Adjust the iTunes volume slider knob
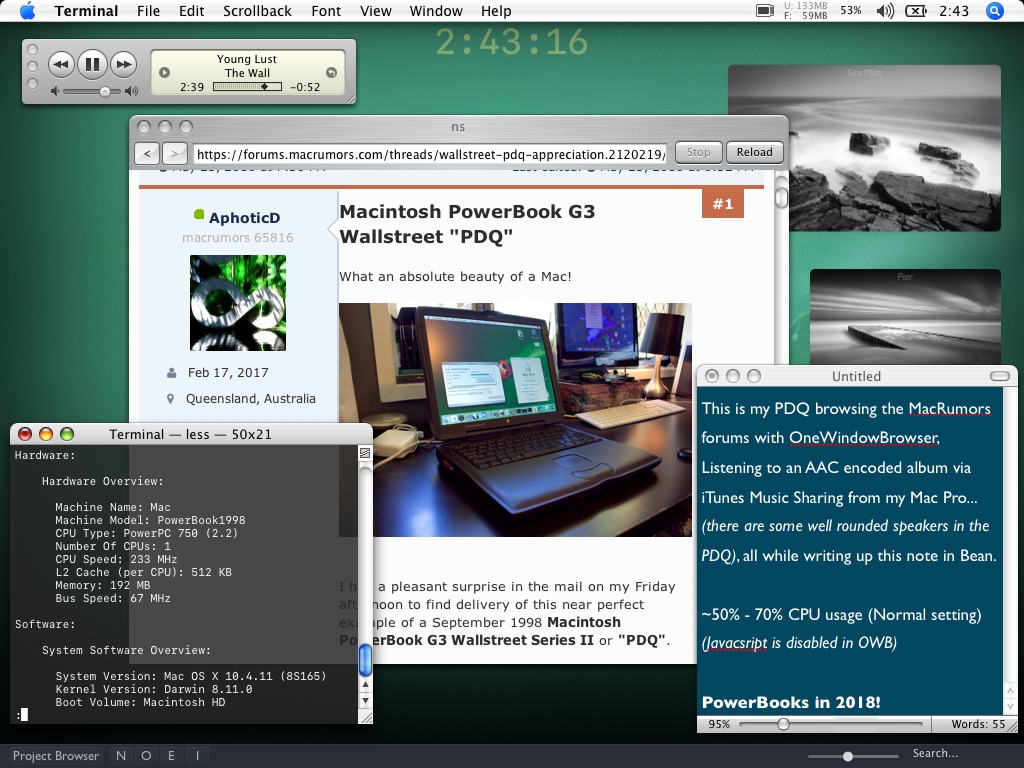Viewport: 1024px width, 768px height. click(x=104, y=92)
